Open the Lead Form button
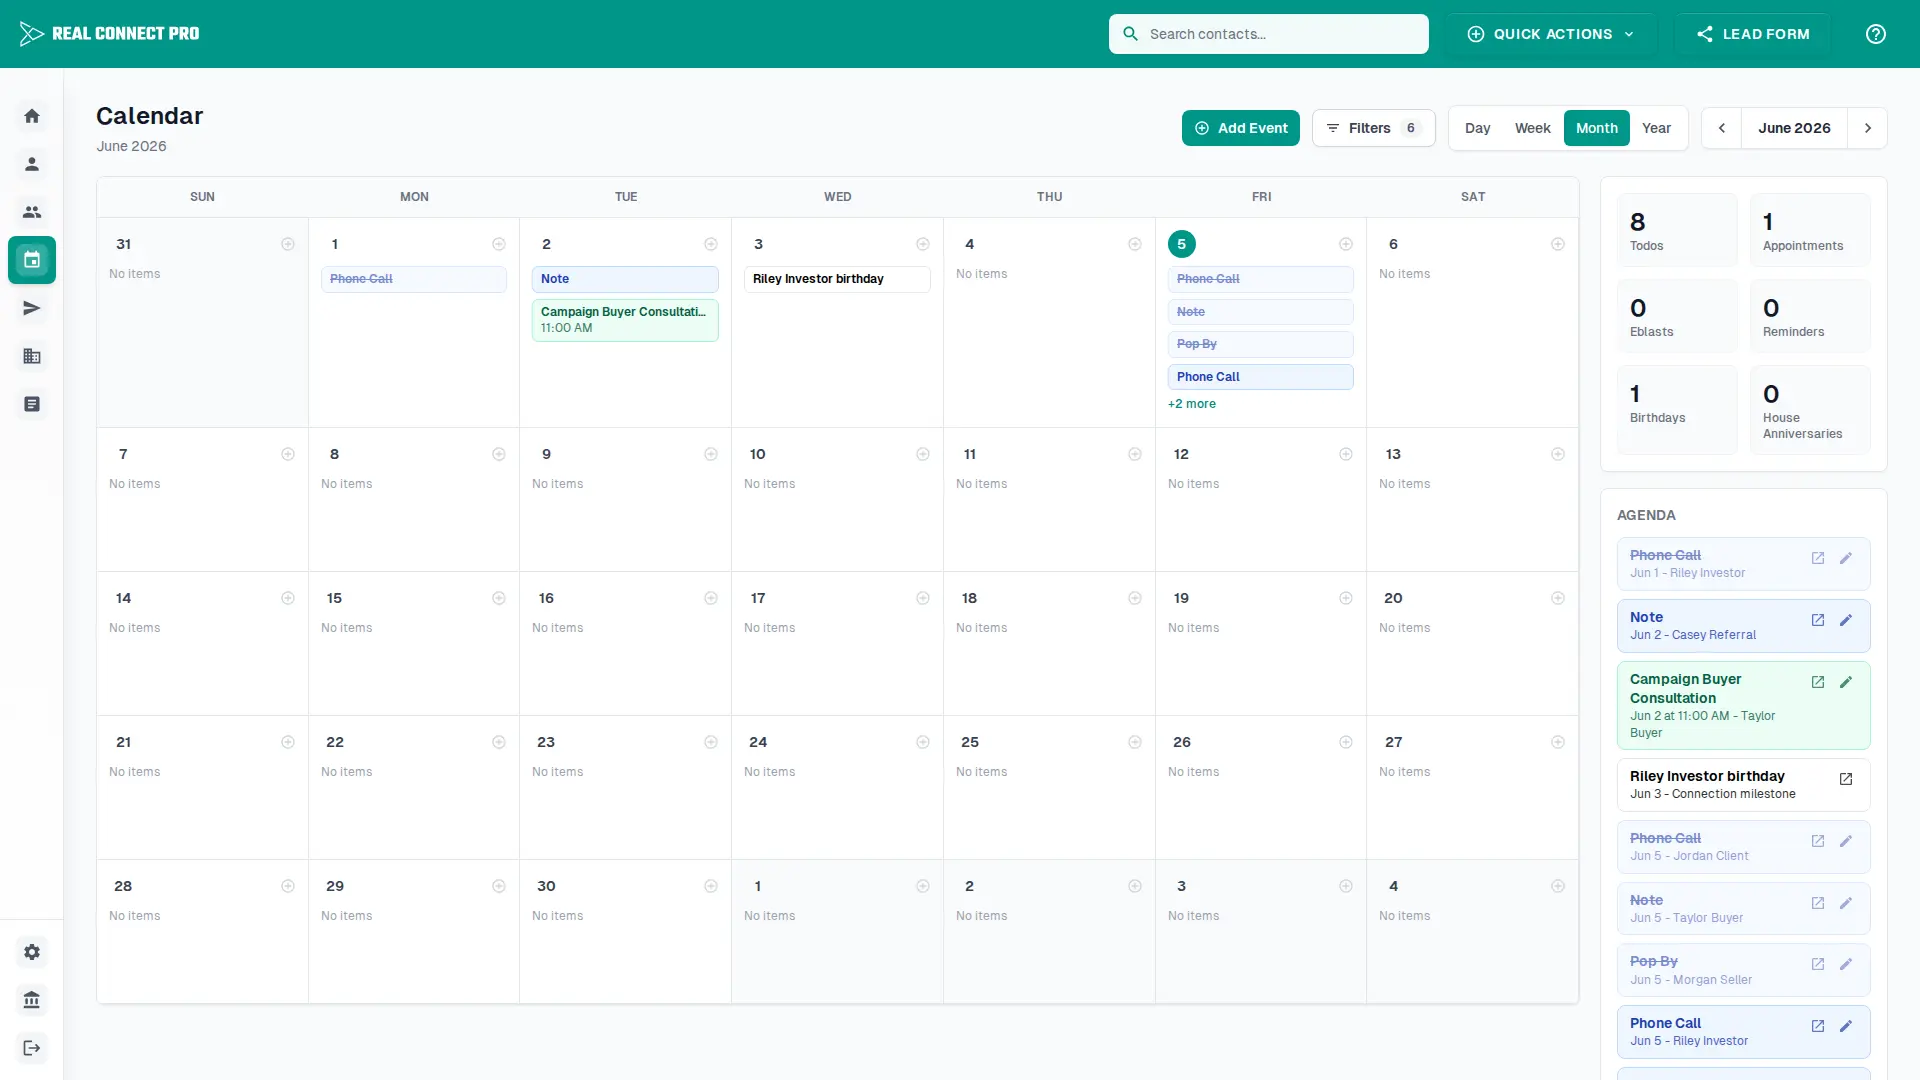The height and width of the screenshot is (1080, 1920). pyautogui.click(x=1753, y=34)
